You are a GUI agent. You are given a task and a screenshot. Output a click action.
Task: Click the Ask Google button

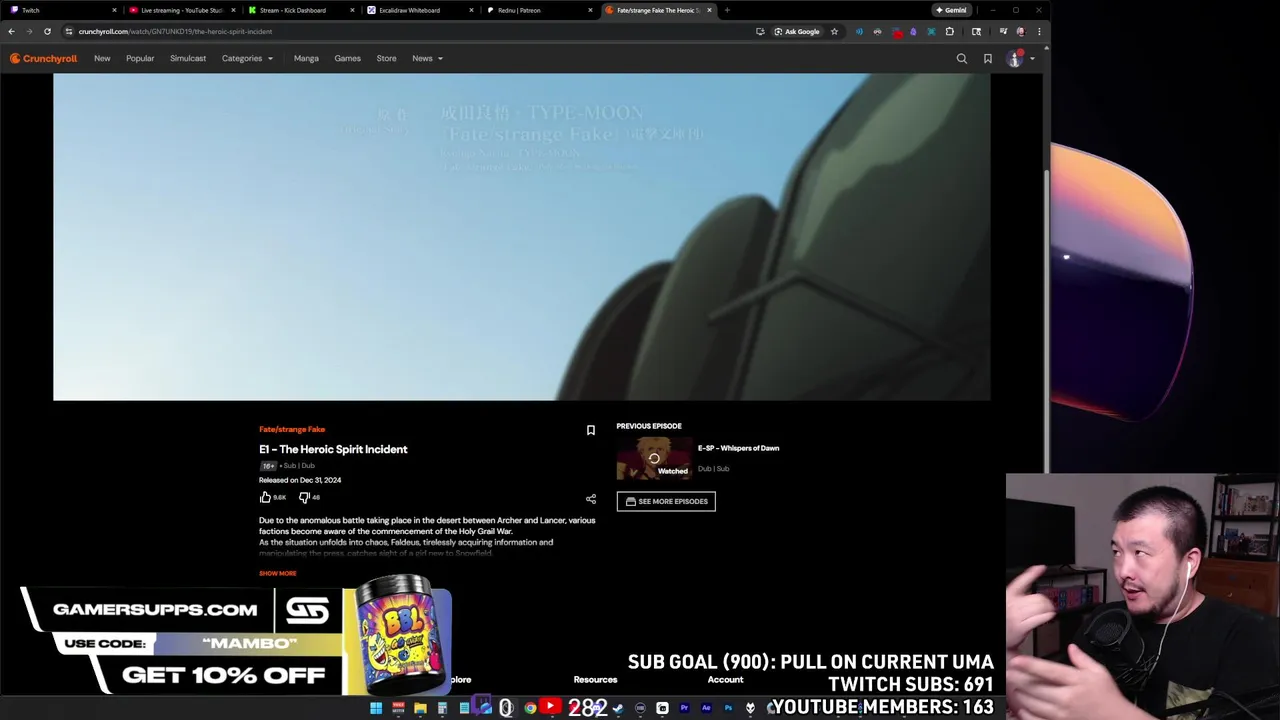coord(797,31)
